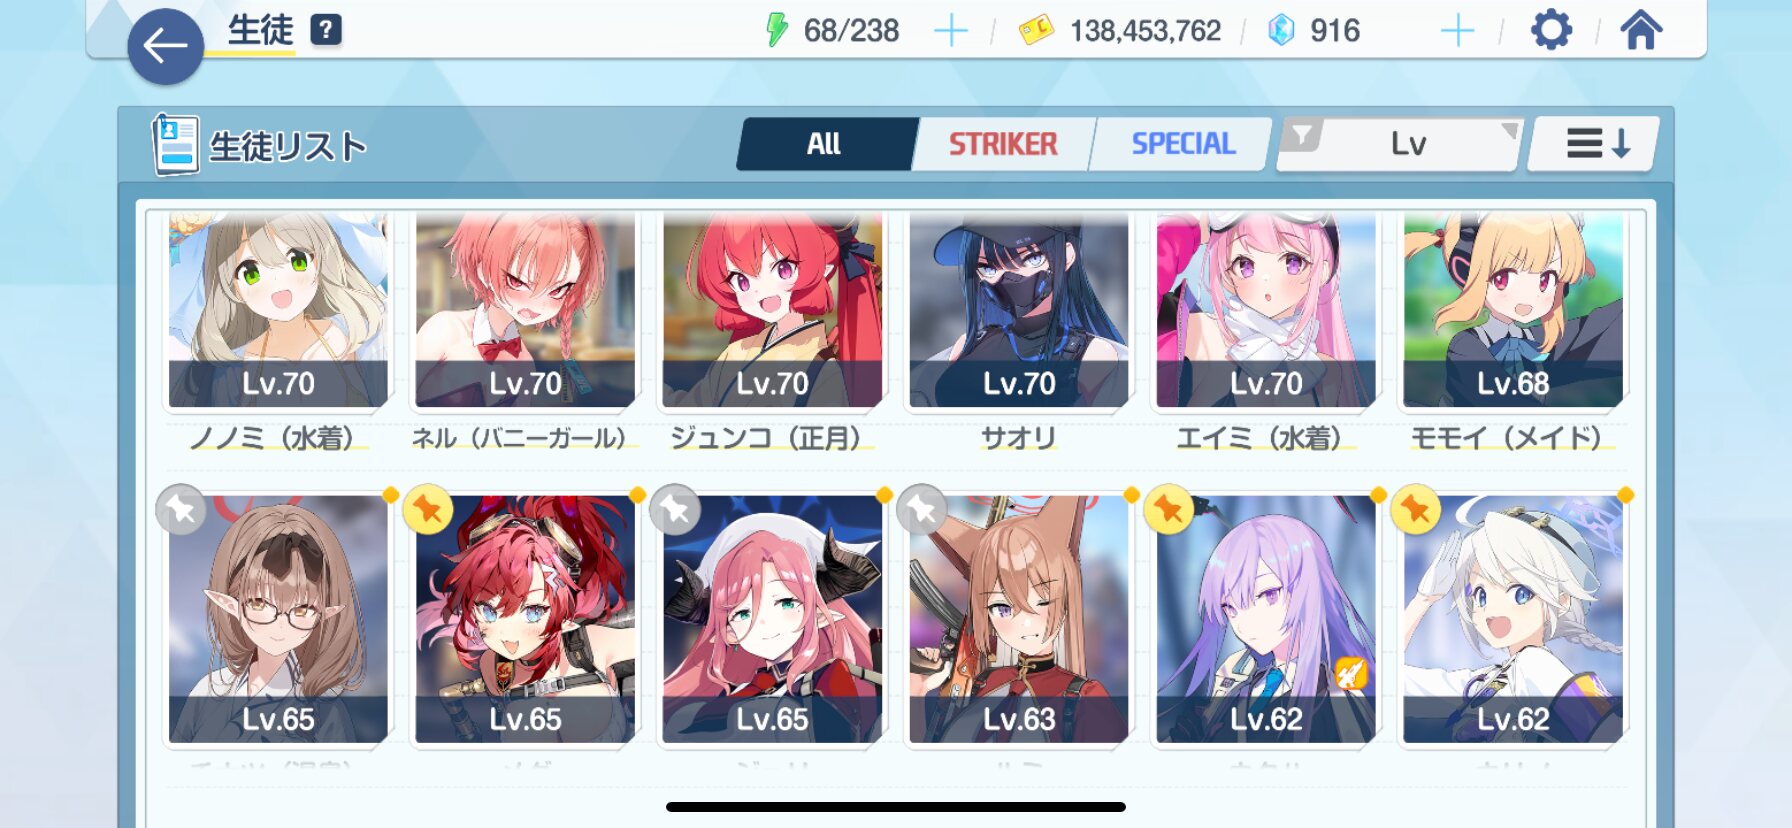
Task: Select the SPECIAL tab
Action: (x=1182, y=144)
